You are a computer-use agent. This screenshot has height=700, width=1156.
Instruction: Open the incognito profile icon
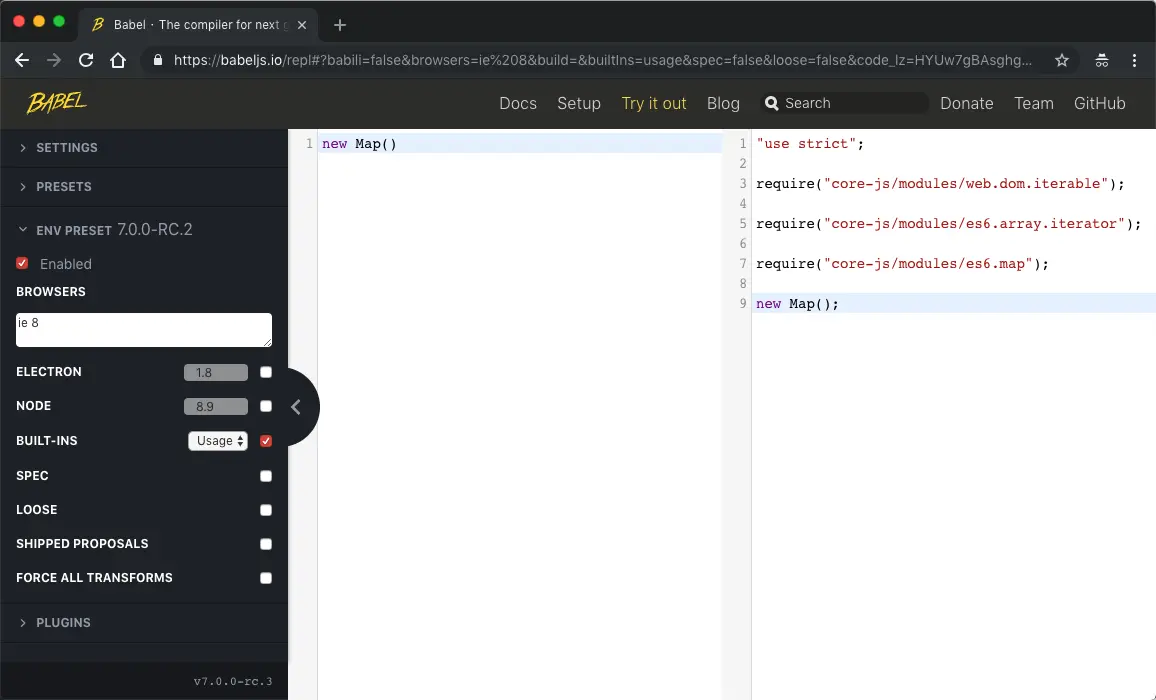1101,60
